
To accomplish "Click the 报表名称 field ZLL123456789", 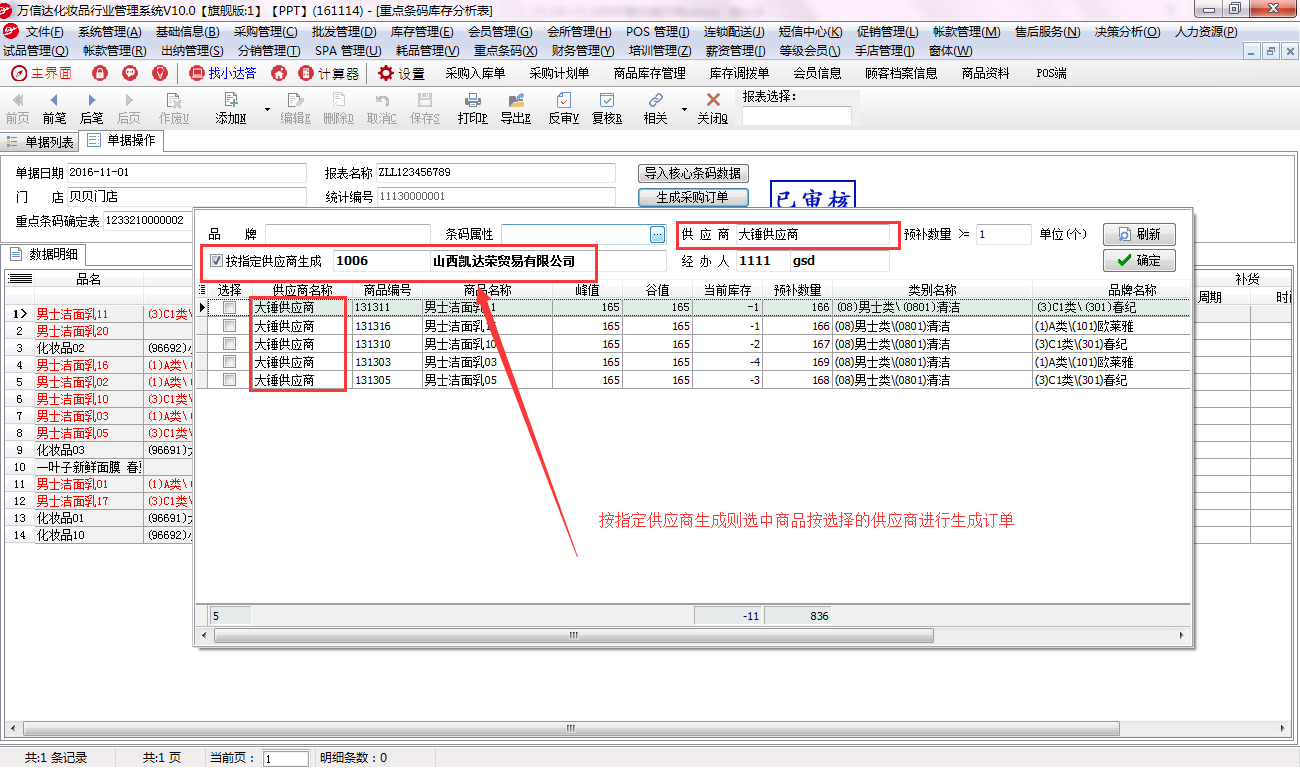I will point(495,173).
